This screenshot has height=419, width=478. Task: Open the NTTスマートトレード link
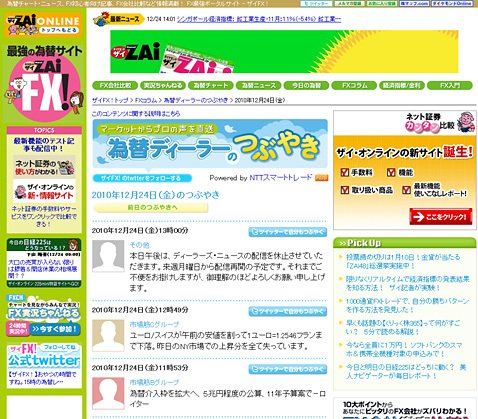coord(281,178)
